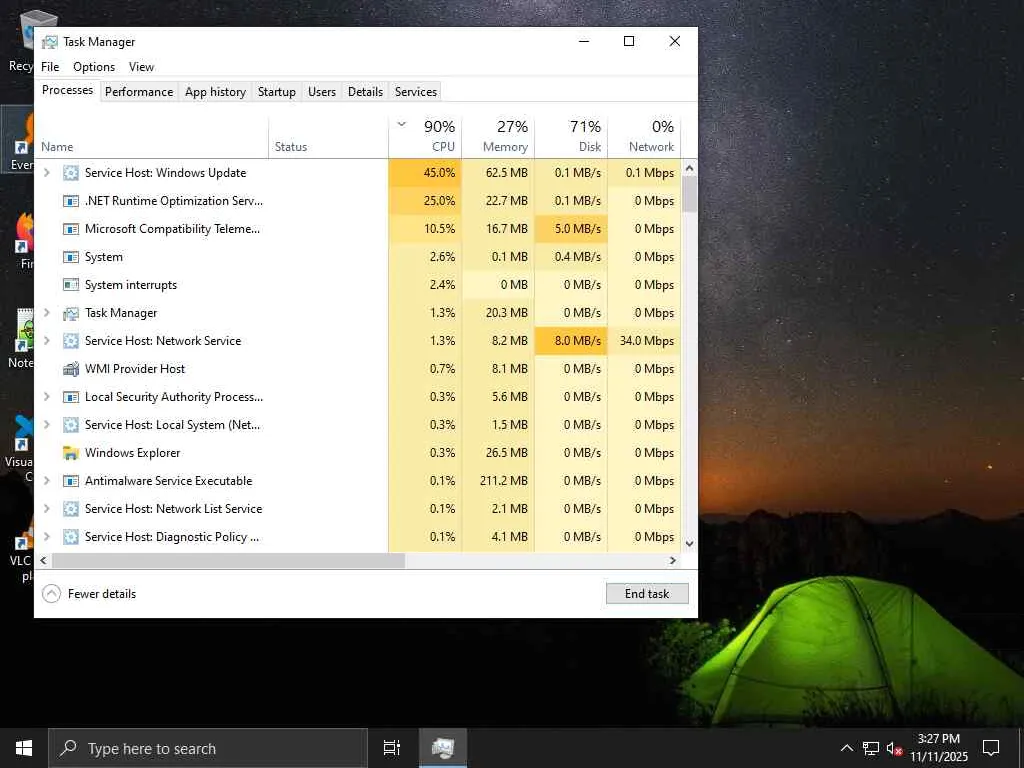Click the muted volume tray icon
The width and height of the screenshot is (1024, 768).
(894, 748)
